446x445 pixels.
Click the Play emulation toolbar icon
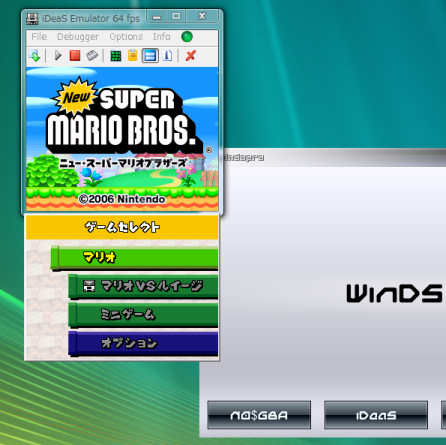pos(58,55)
